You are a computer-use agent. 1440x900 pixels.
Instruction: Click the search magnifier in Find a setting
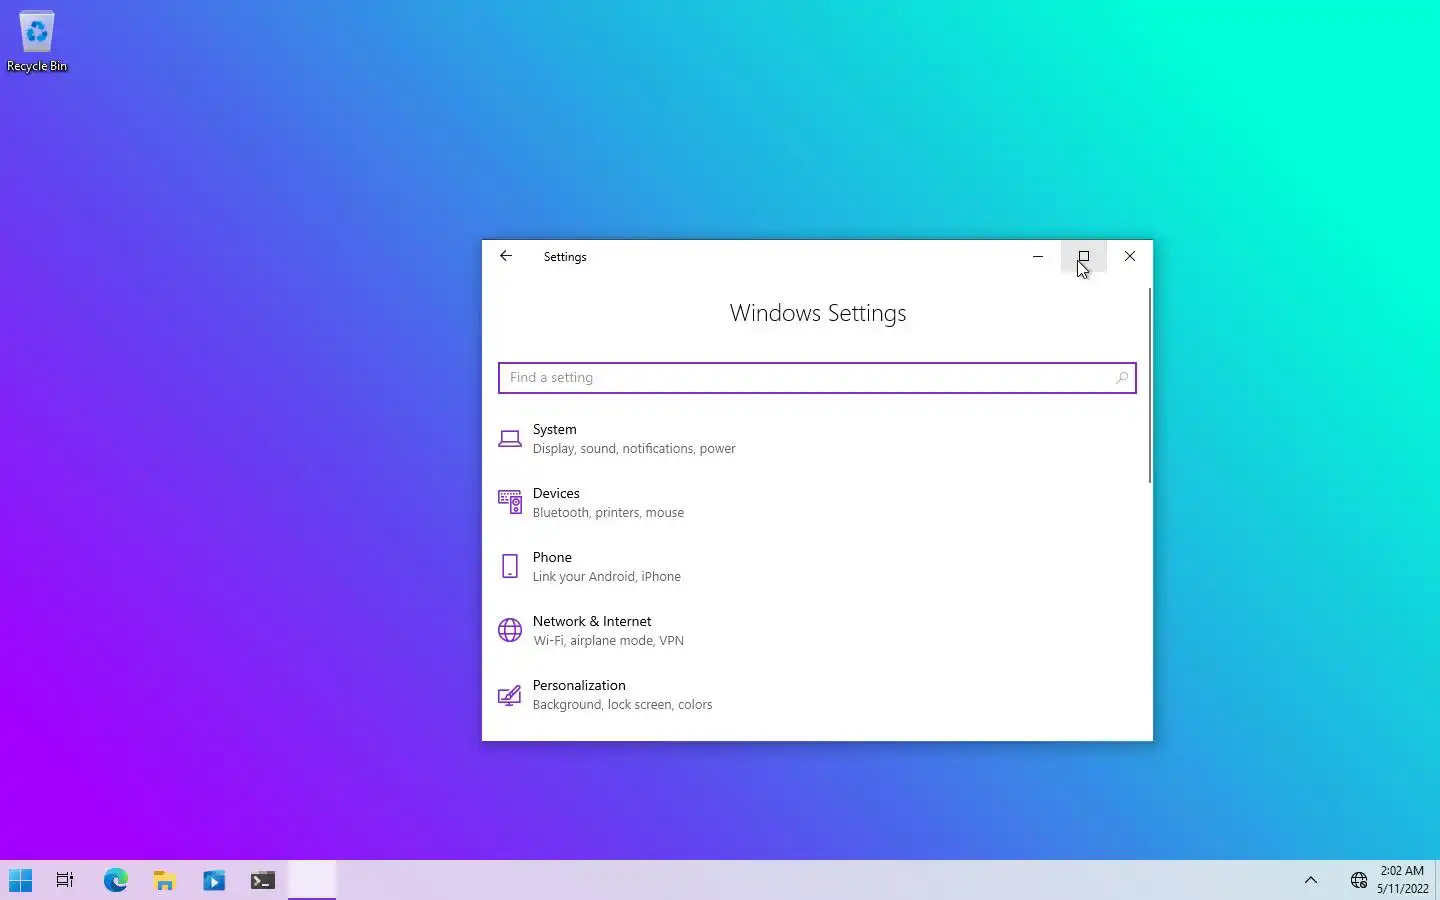1121,378
